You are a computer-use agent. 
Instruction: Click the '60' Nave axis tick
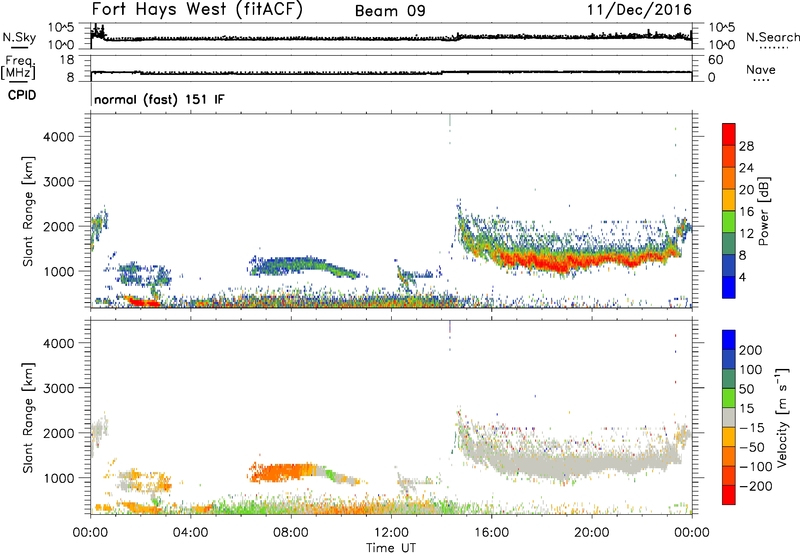pos(715,60)
